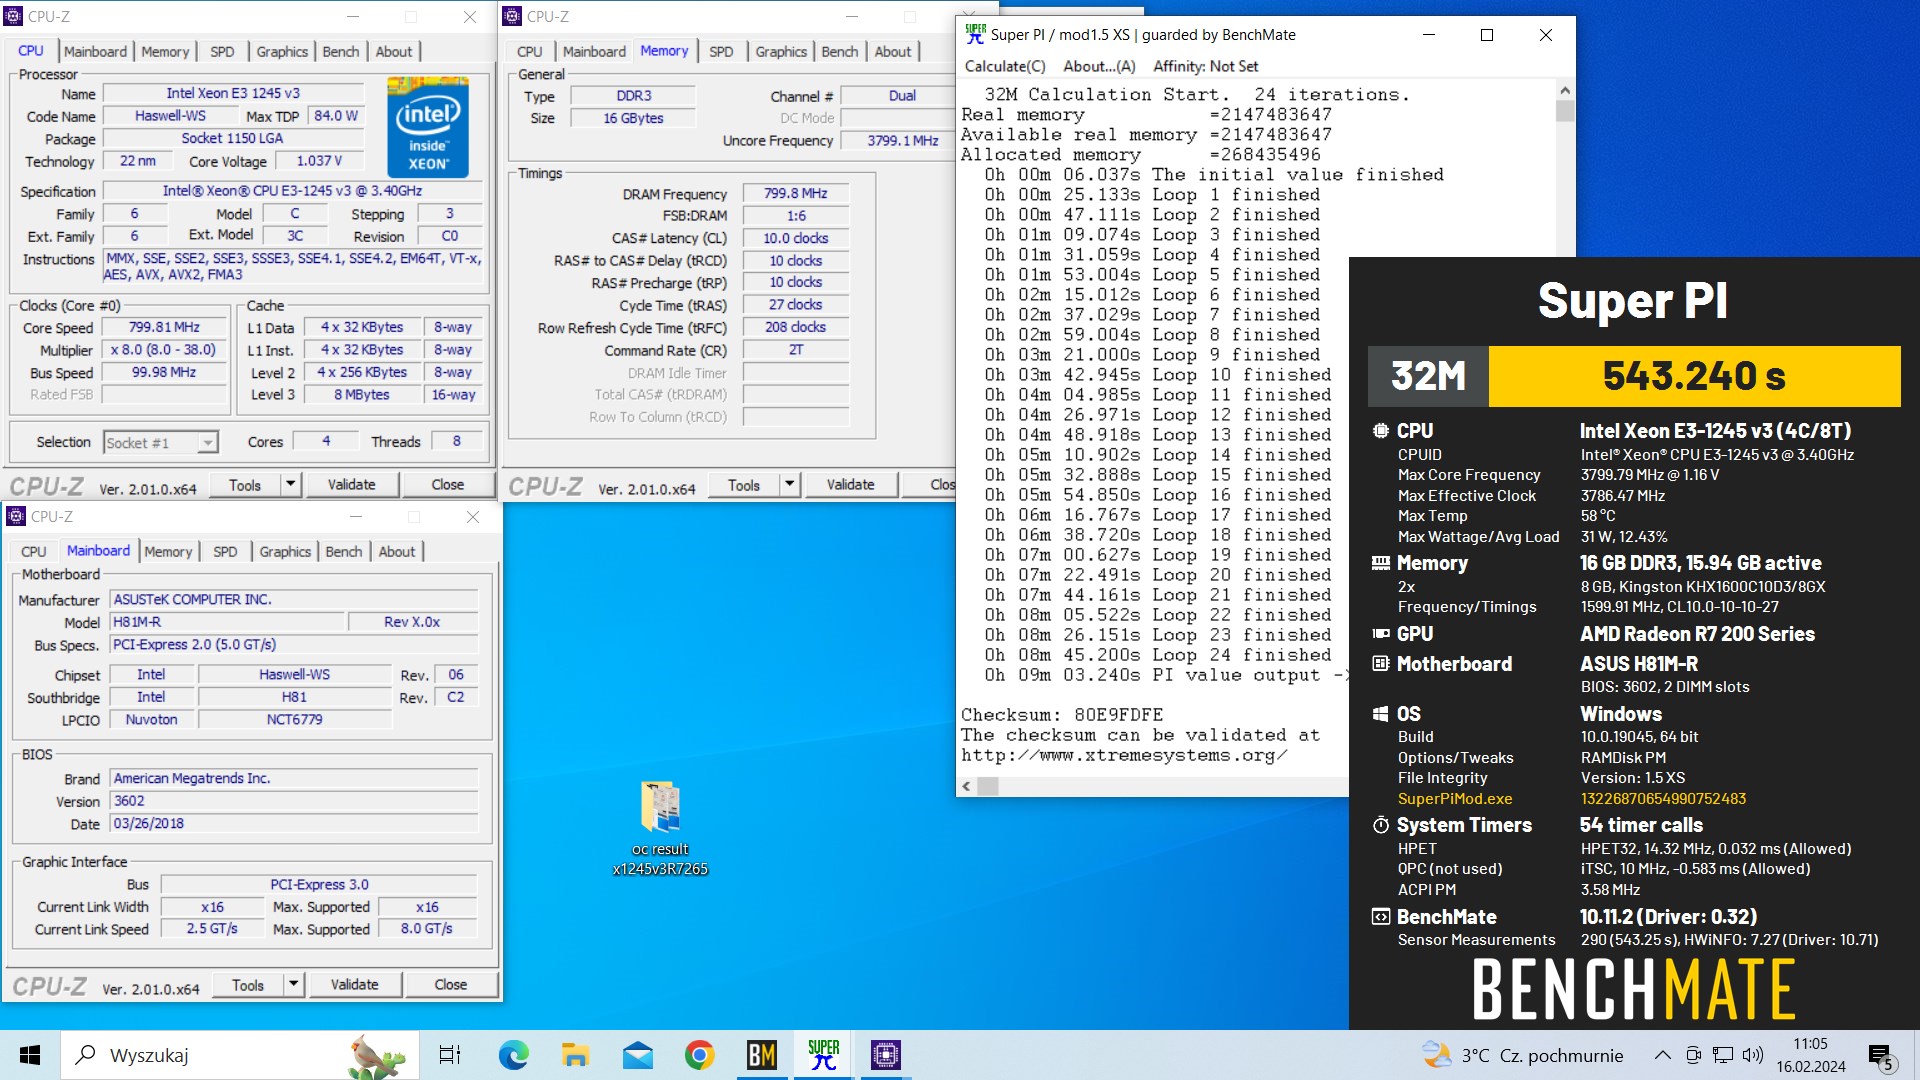Open the Tools dropdown arrow in Memory window
1920x1080 pixels.
click(789, 484)
